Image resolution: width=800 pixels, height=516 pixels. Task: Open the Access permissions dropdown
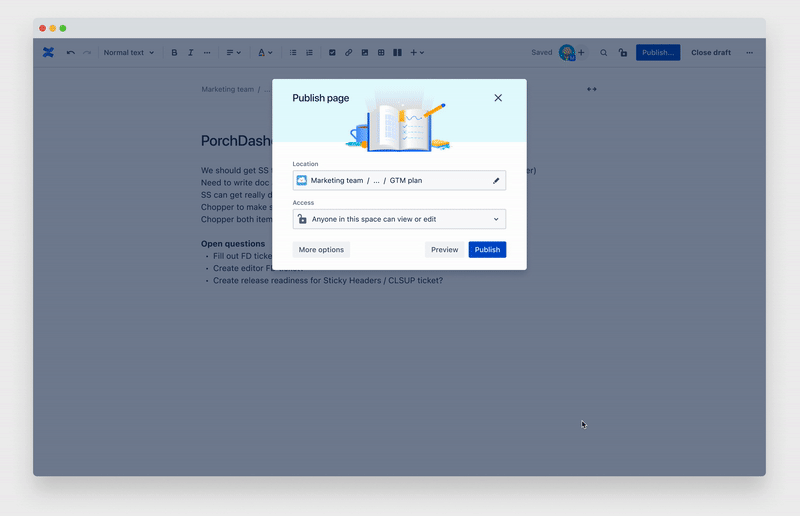(x=399, y=219)
